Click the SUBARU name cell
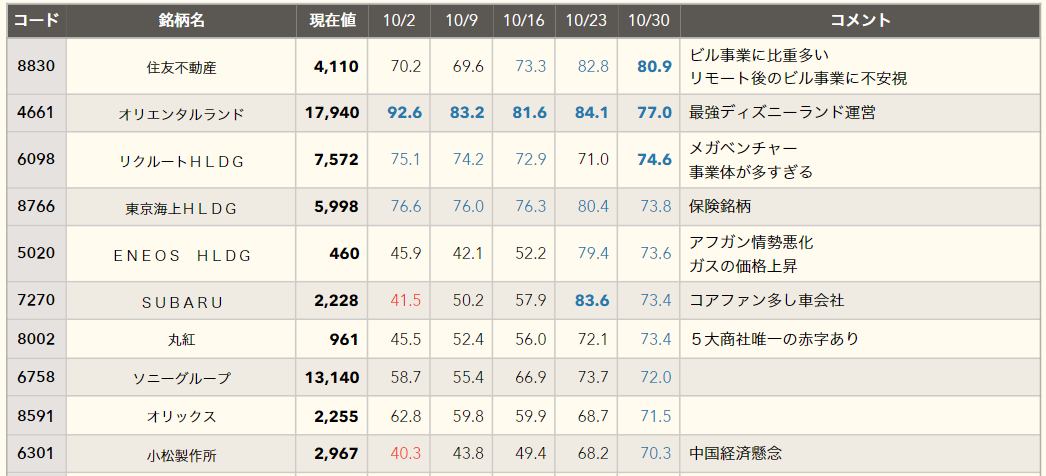 pyautogui.click(x=181, y=302)
